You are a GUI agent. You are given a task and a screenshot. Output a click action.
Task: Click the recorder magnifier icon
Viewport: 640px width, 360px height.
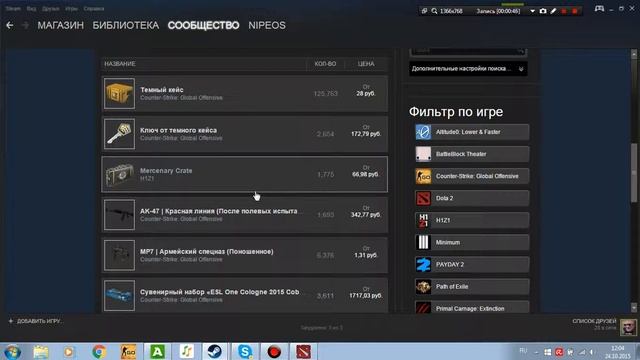434,11
